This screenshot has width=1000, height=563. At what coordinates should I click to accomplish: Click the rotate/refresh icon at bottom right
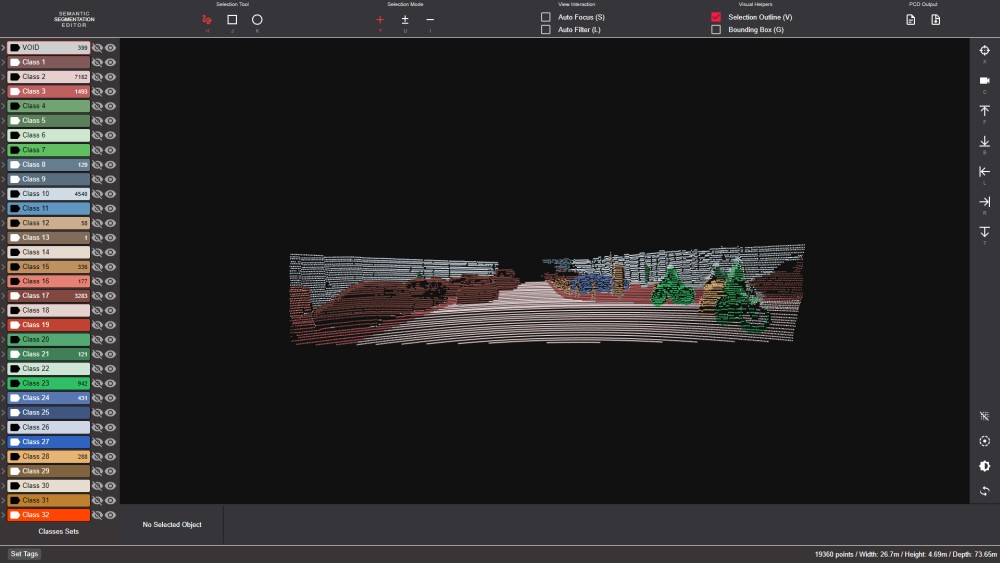[984, 491]
